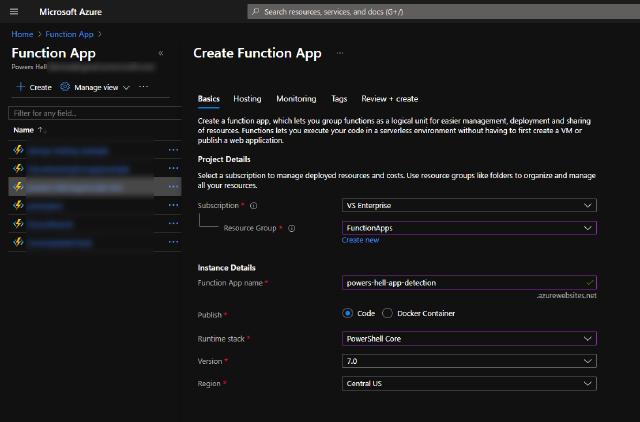640x422 pixels.
Task: Open ellipsis menu for second function app row
Action: click(x=173, y=168)
